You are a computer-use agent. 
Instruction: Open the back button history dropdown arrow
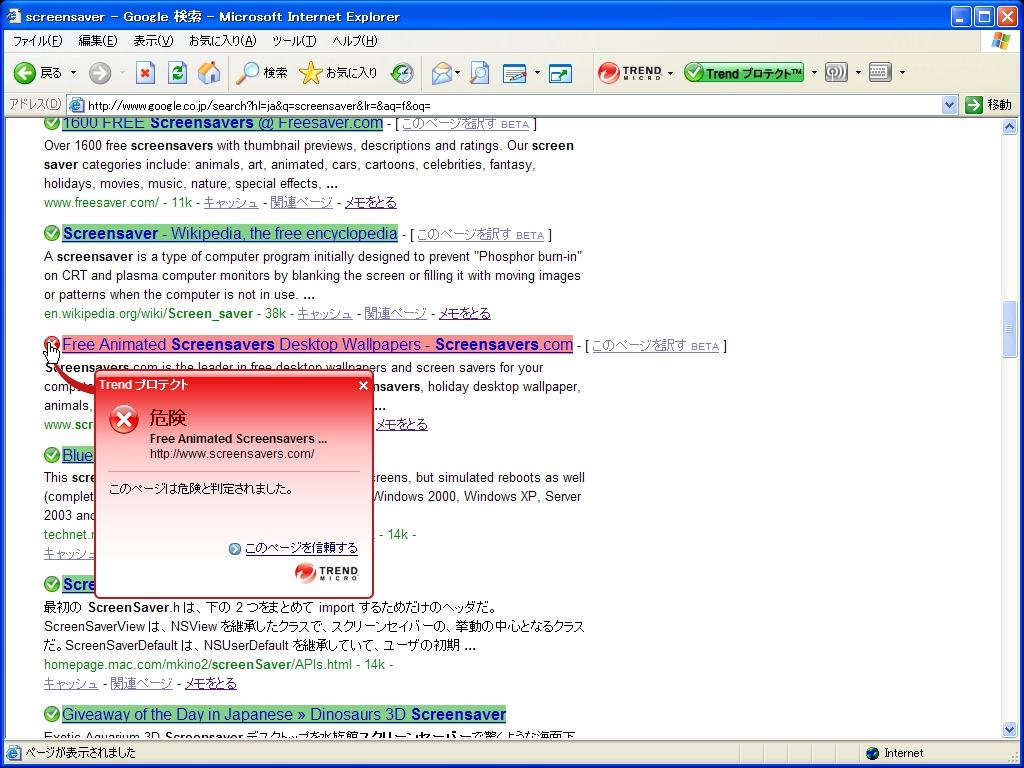coord(73,72)
